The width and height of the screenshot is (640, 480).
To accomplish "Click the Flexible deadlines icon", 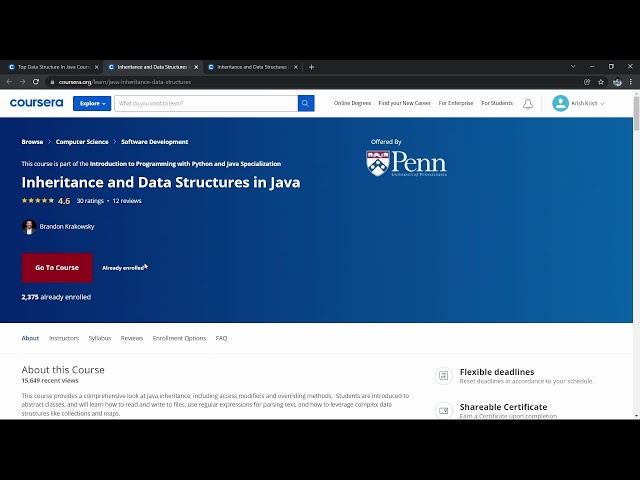I will coord(444,376).
